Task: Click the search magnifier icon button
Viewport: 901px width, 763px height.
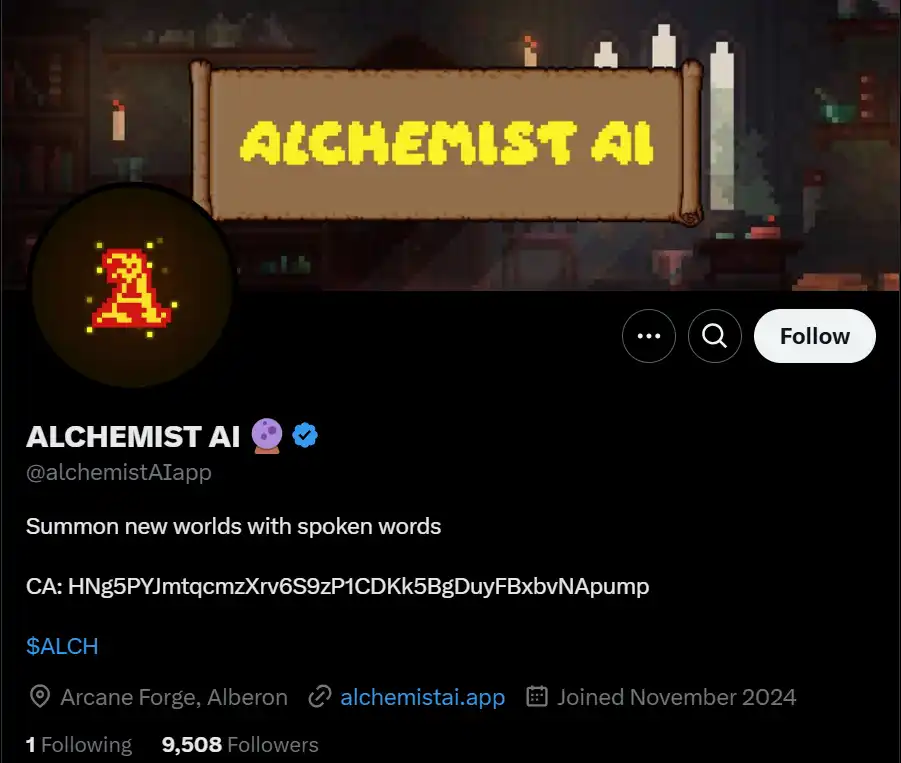Action: [x=715, y=336]
